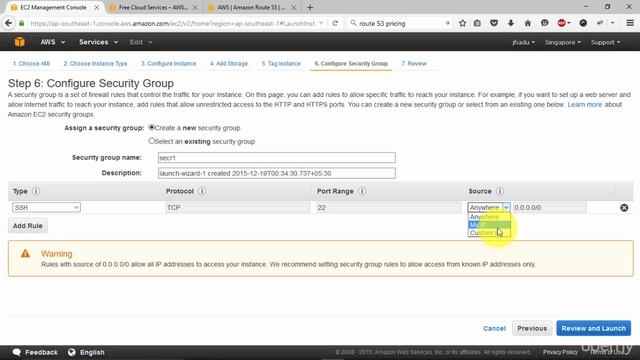Image resolution: width=640 pixels, height=360 pixels.
Task: Click the Feedback speech bubble icon
Action: 17,352
